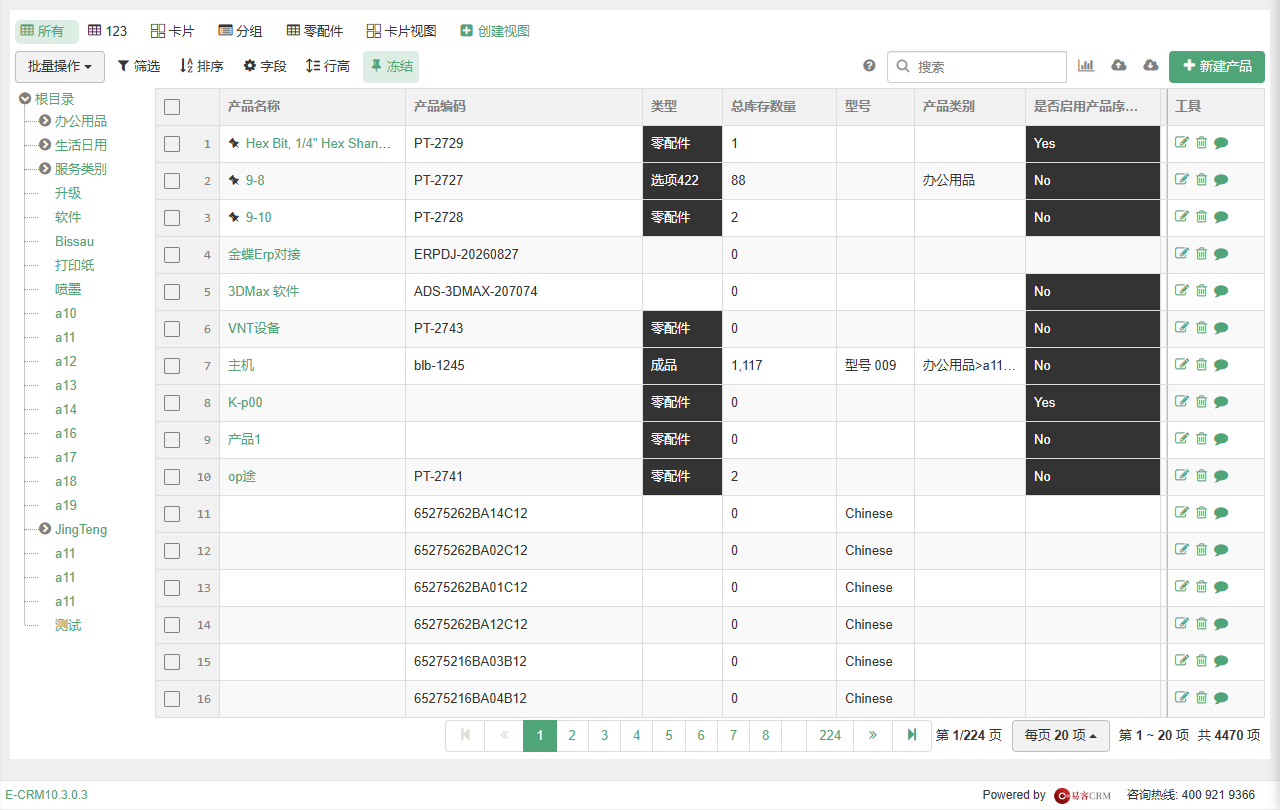Viewport: 1280px width, 810px height.
Task: Switch to the 卡片视图 tab
Action: tap(401, 31)
